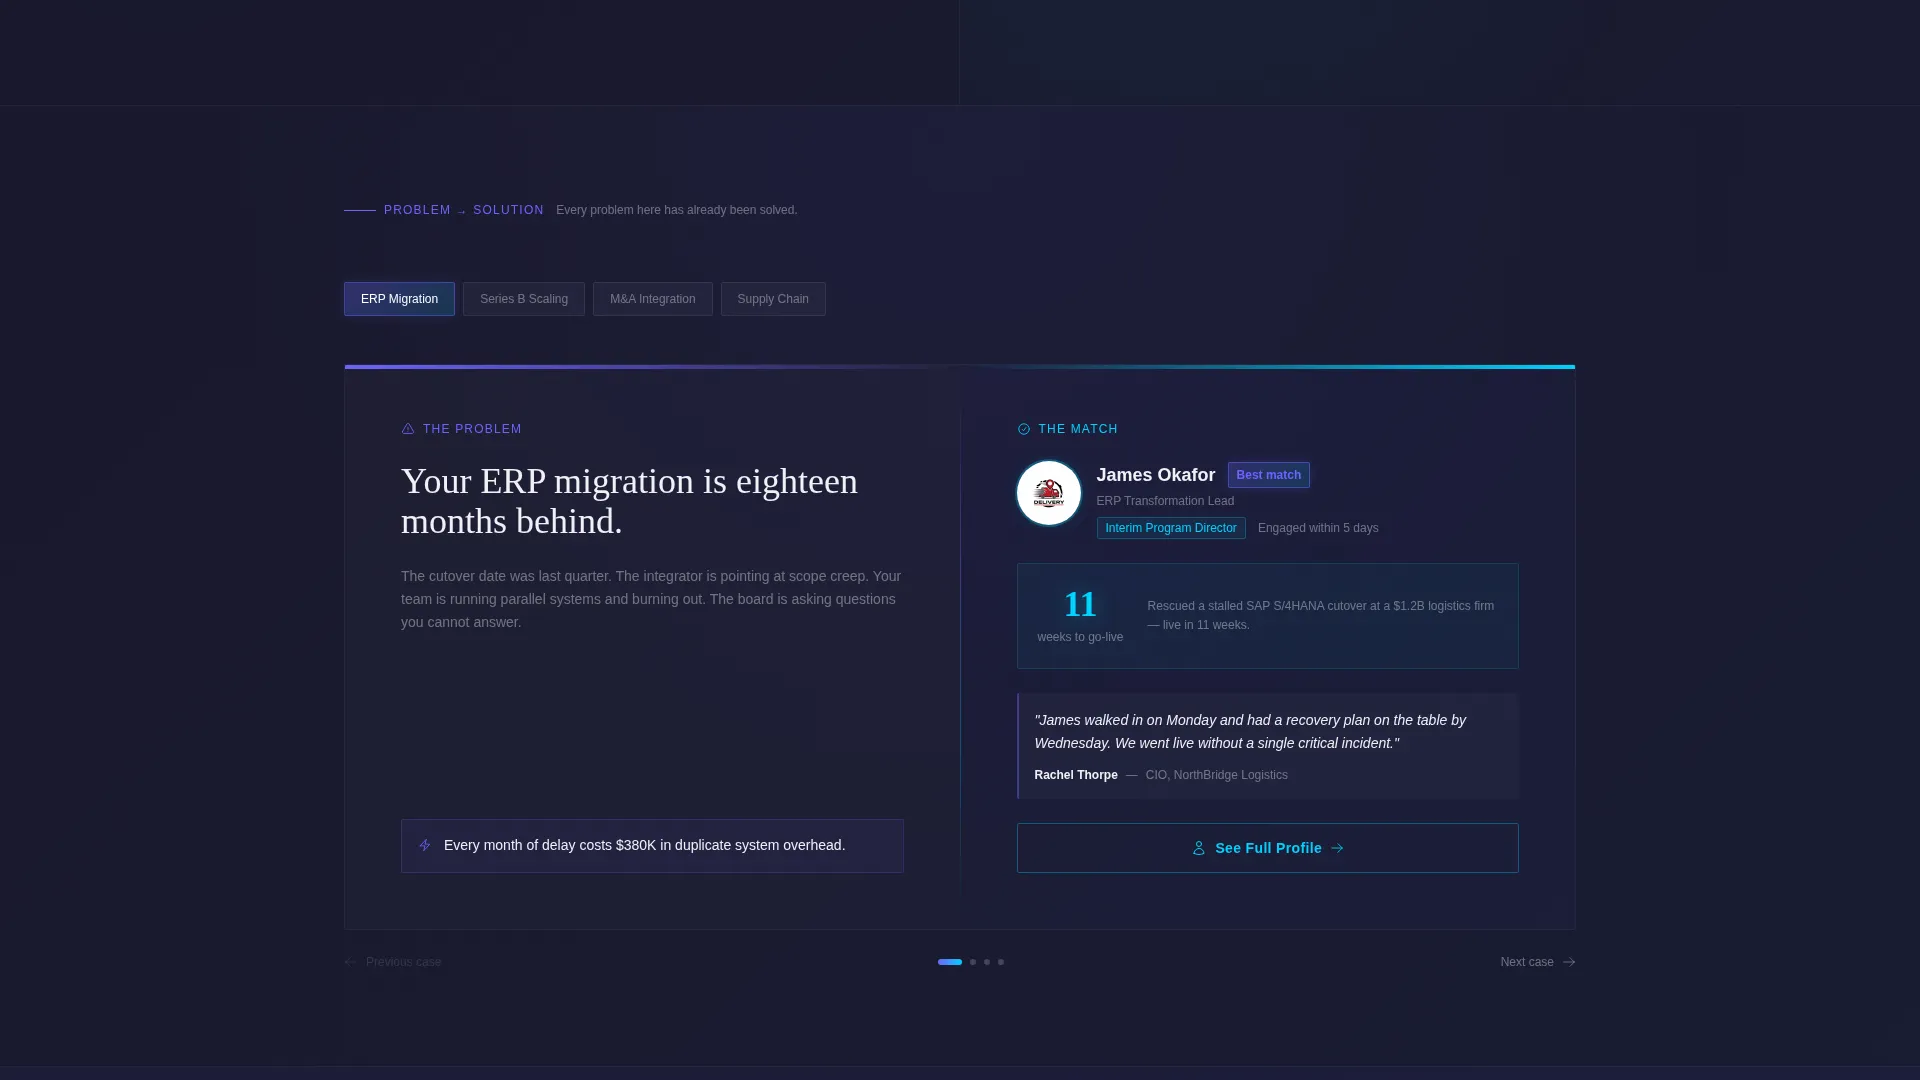
Task: Click the THE MATCH section label
Action: (1078, 429)
